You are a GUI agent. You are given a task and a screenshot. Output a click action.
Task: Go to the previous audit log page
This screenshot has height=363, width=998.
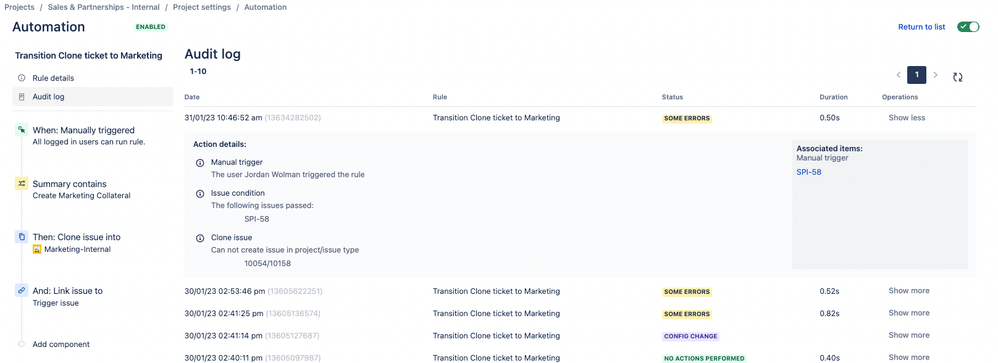coord(899,75)
